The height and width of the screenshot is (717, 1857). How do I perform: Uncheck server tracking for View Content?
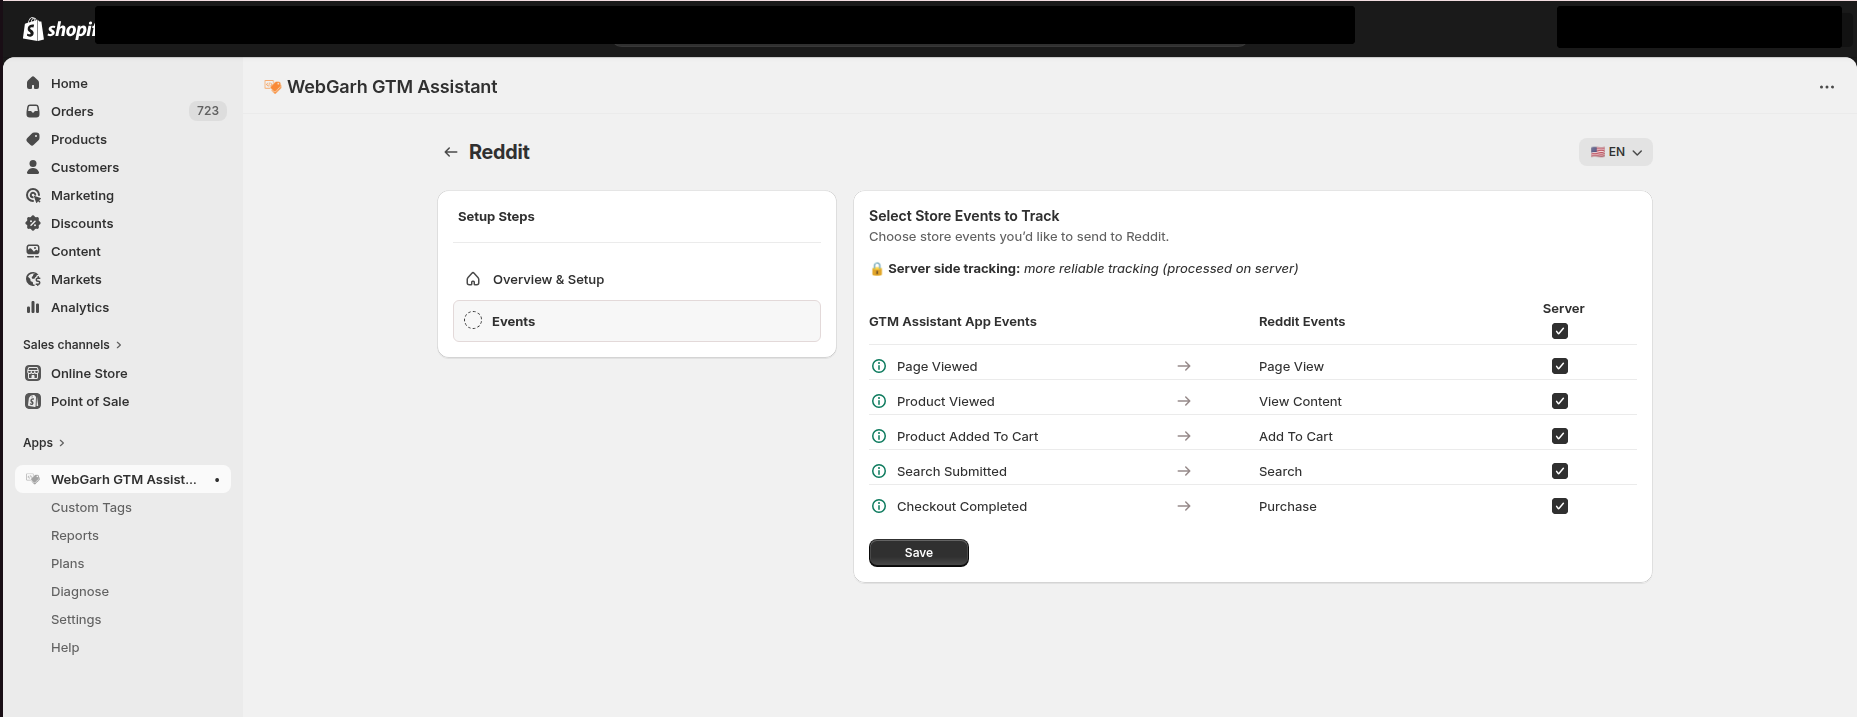[1560, 401]
